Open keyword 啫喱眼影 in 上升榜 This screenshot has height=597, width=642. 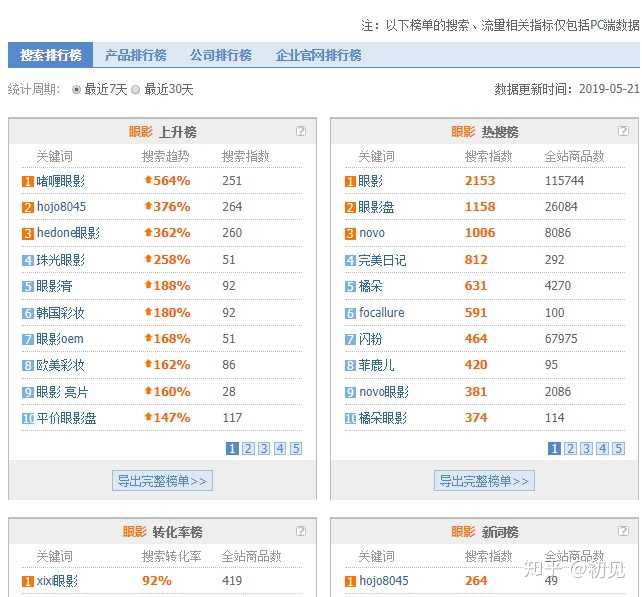61,181
